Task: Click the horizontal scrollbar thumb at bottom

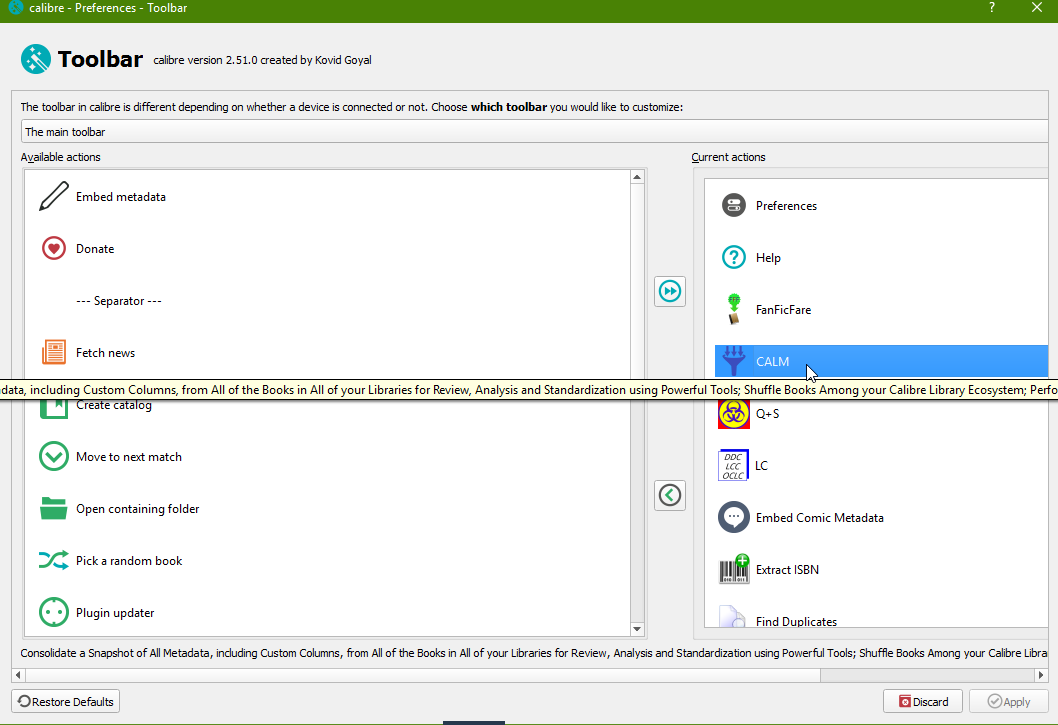Action: 422,675
